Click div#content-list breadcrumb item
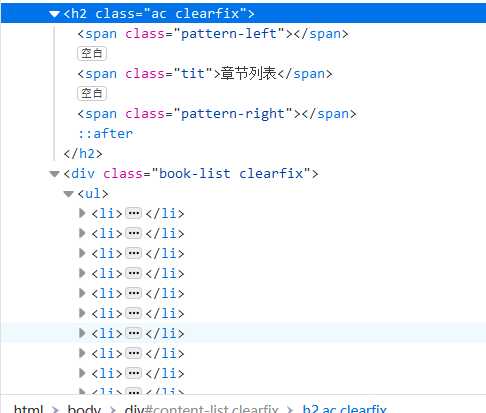The width and height of the screenshot is (486, 413). coord(201,409)
